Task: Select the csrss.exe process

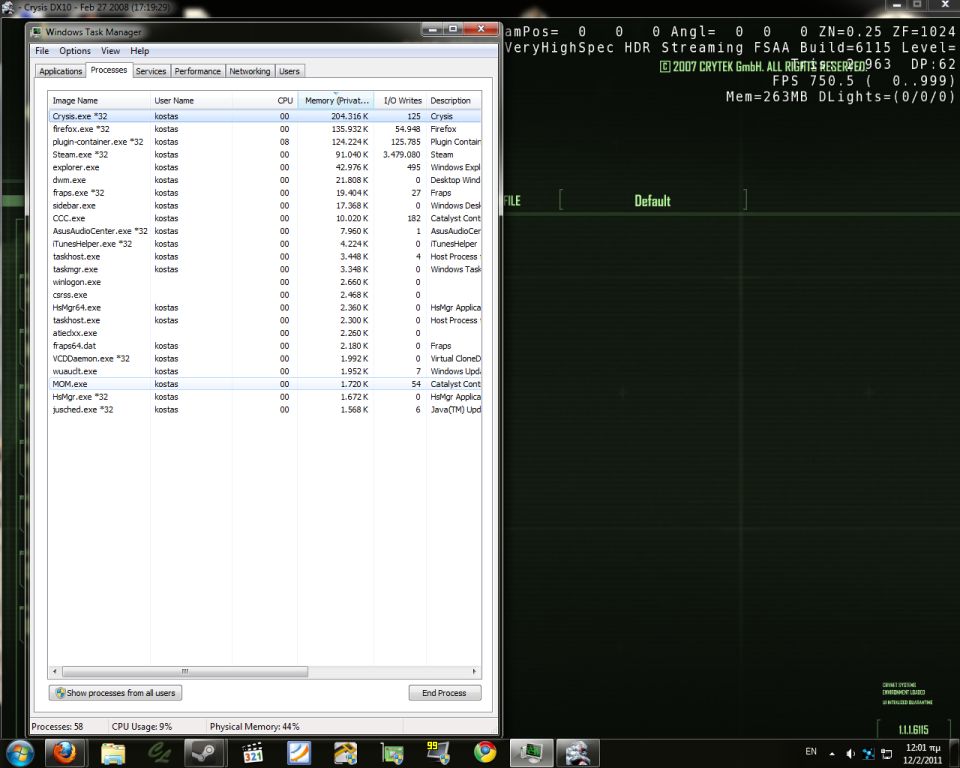Action: pyautogui.click(x=264, y=295)
